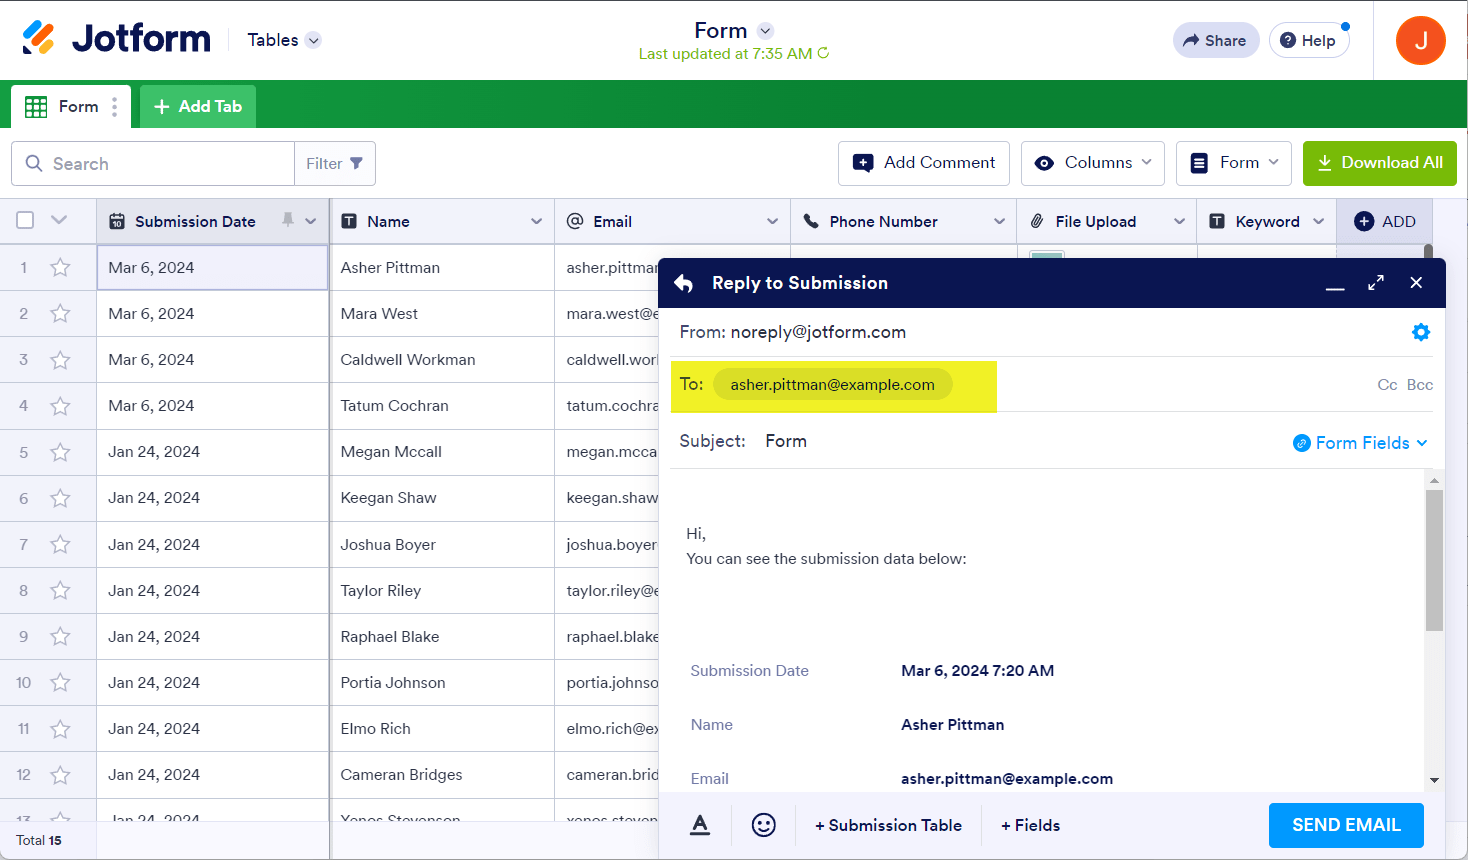Star the Asher Pittman row

tap(61, 268)
